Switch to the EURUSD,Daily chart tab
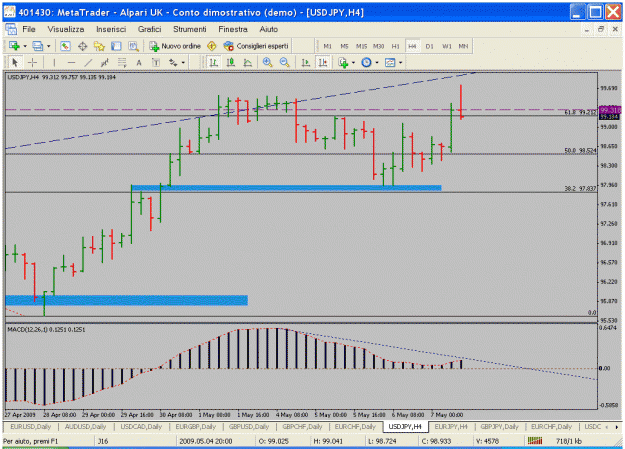The height and width of the screenshot is (449, 625). [31, 427]
